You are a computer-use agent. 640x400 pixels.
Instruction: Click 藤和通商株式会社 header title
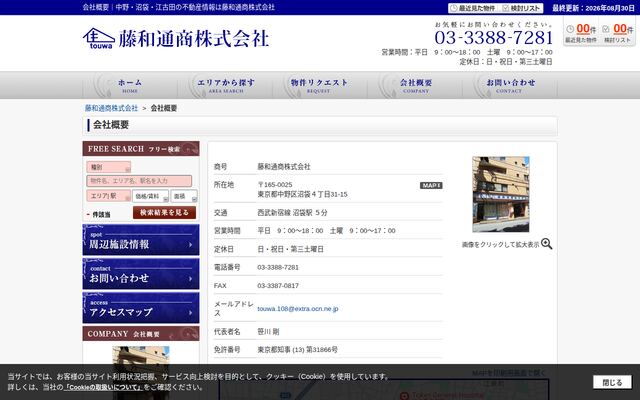(x=194, y=39)
